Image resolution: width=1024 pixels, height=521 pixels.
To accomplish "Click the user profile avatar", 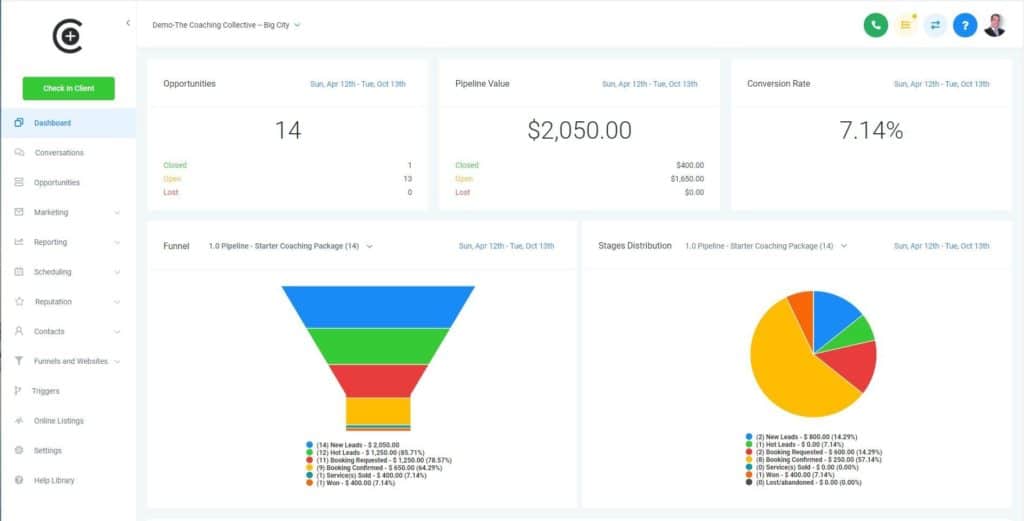I will (x=994, y=25).
